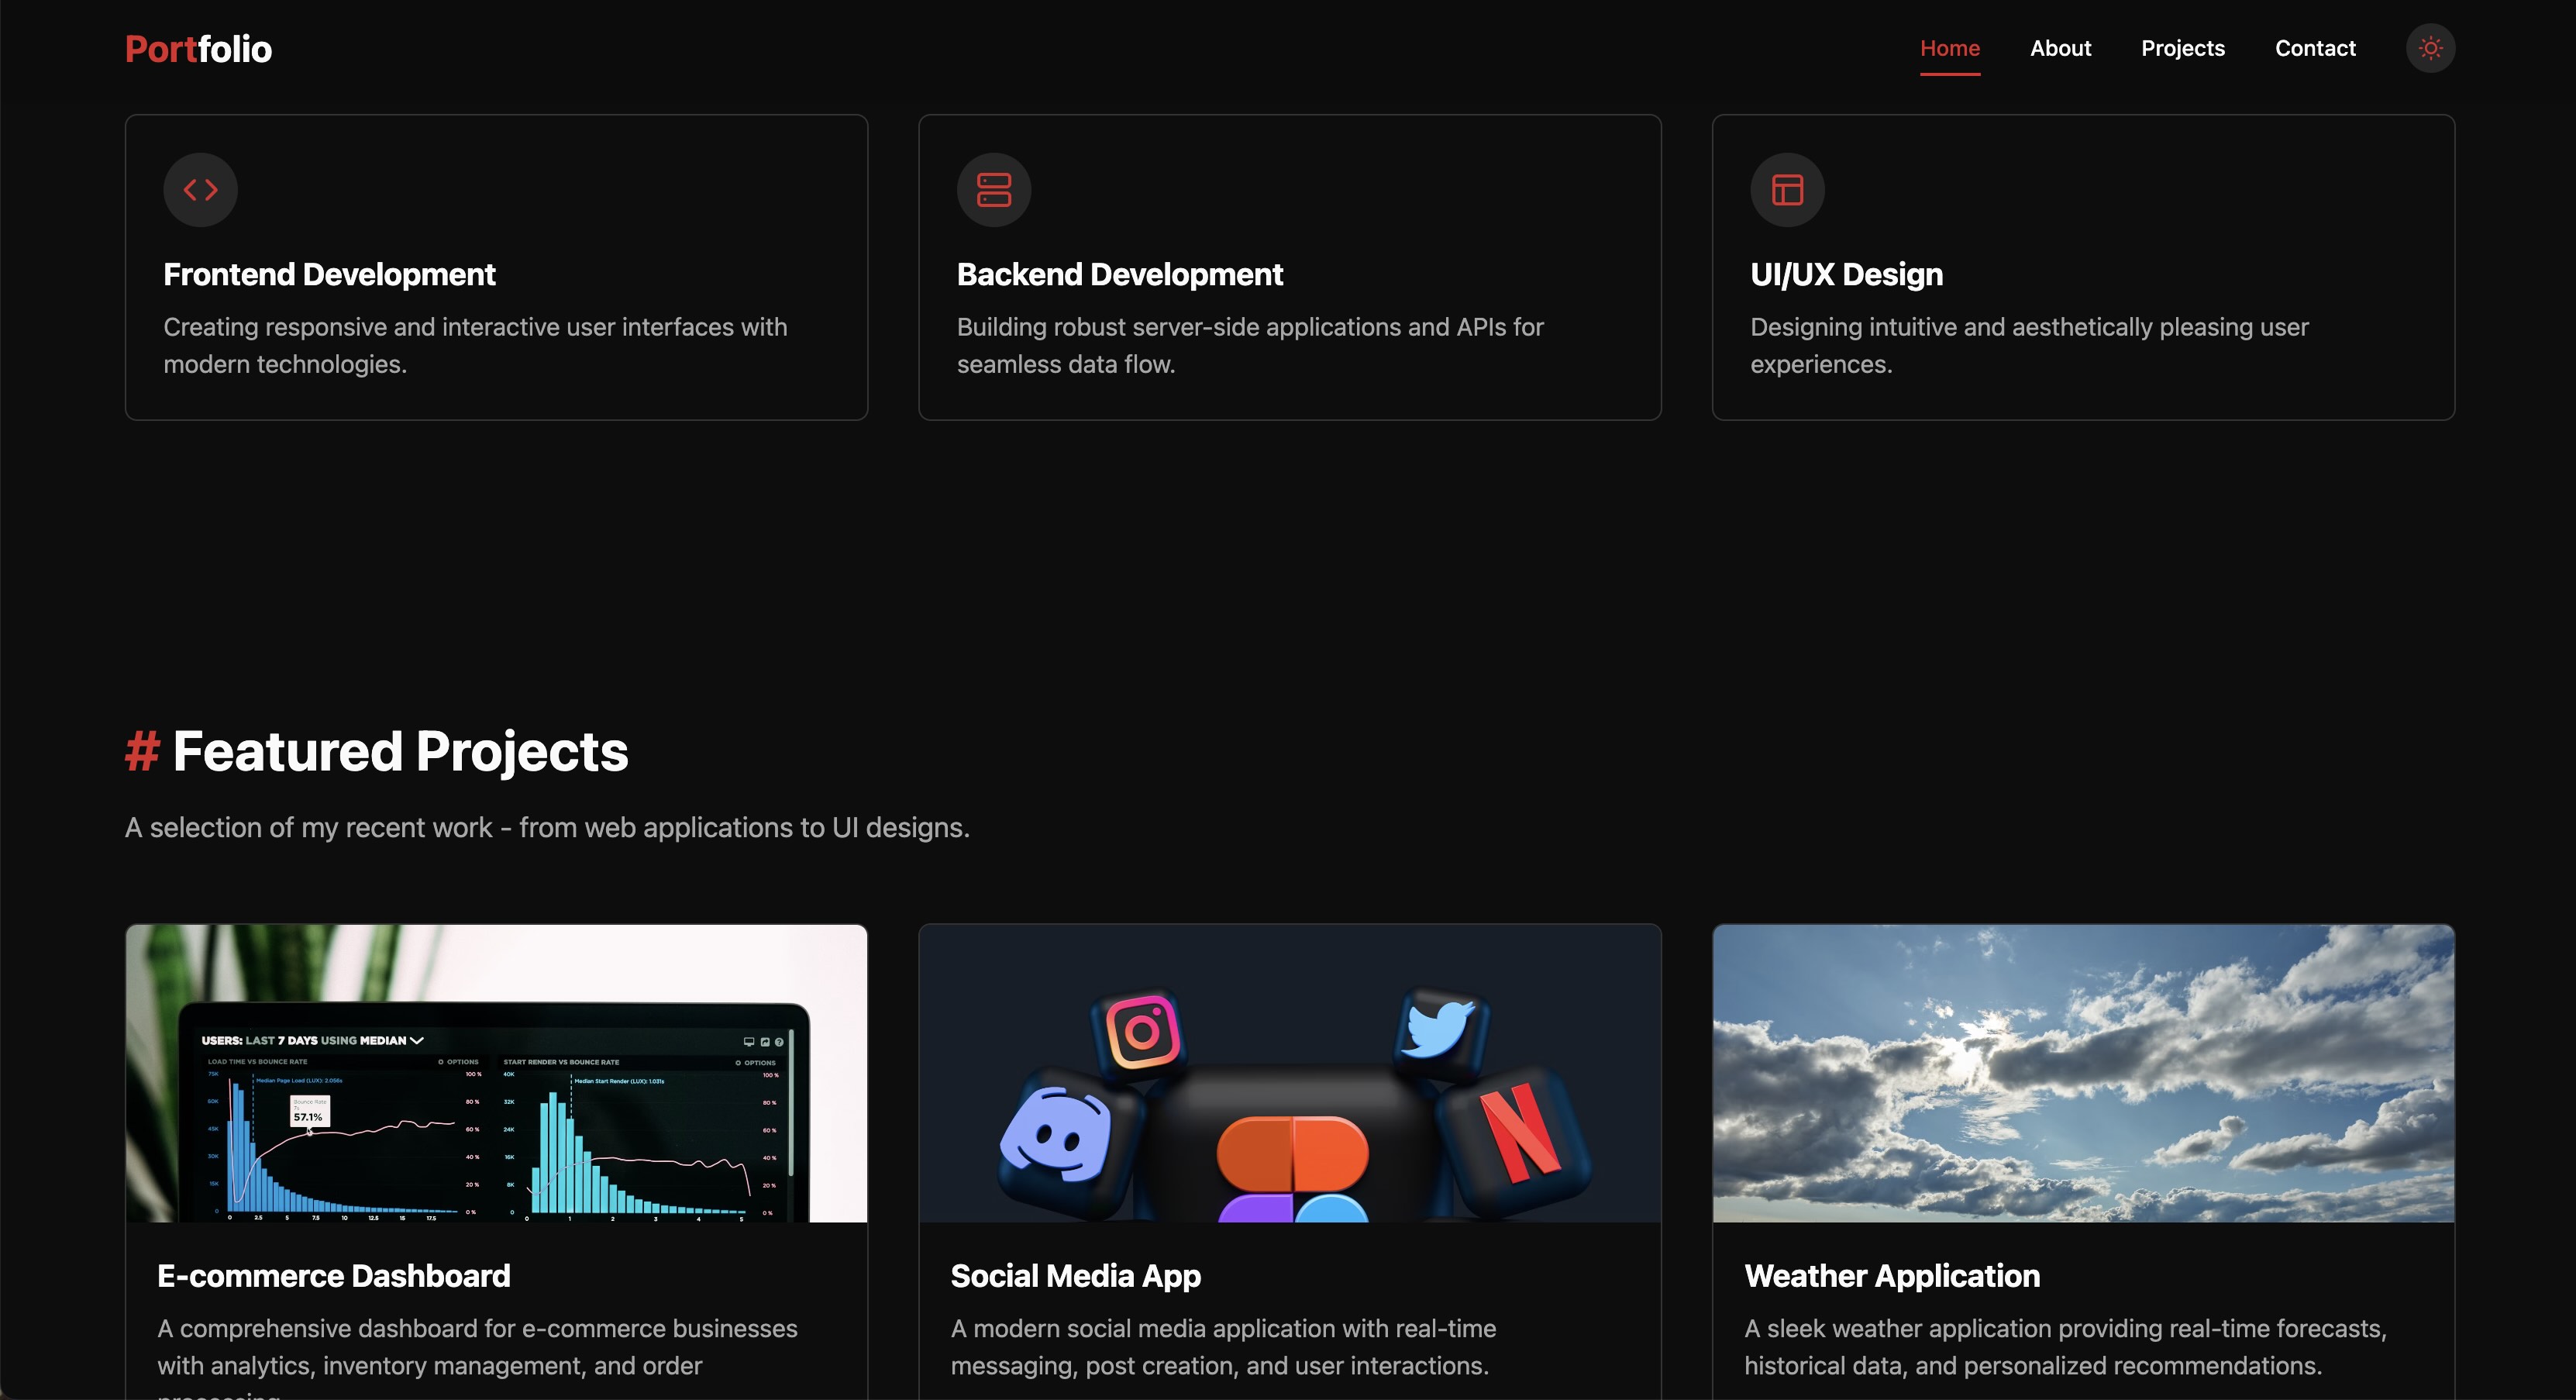The width and height of the screenshot is (2576, 1400).
Task: Click the Backend Development server icon
Action: coord(994,190)
